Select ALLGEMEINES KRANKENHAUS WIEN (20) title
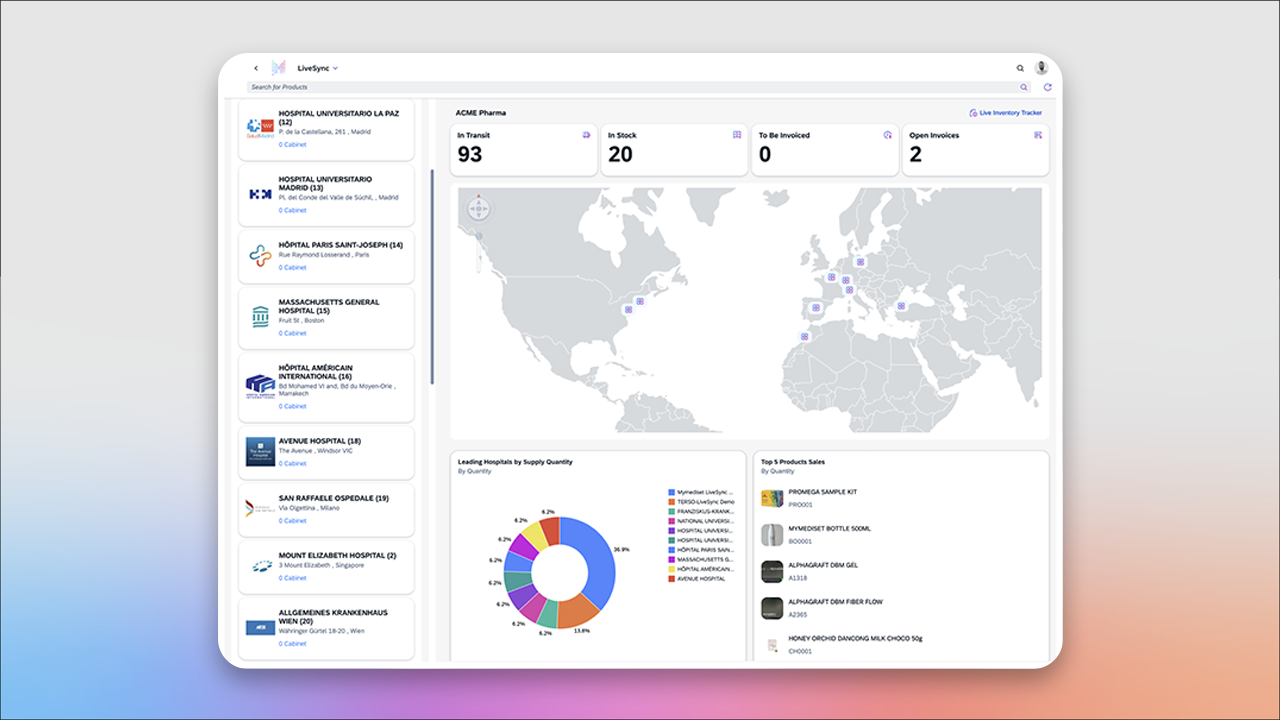Viewport: 1280px width, 720px height. click(x=333, y=616)
